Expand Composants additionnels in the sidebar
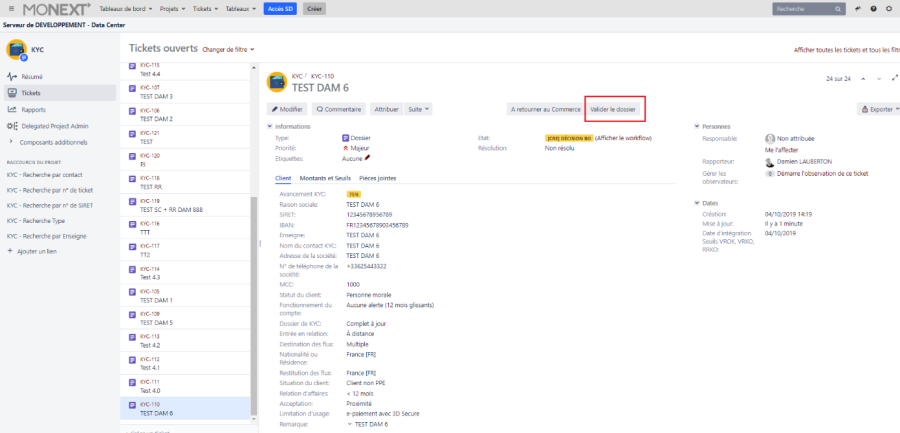Screen dimensions: 900x433 pyautogui.click(x=12, y=142)
